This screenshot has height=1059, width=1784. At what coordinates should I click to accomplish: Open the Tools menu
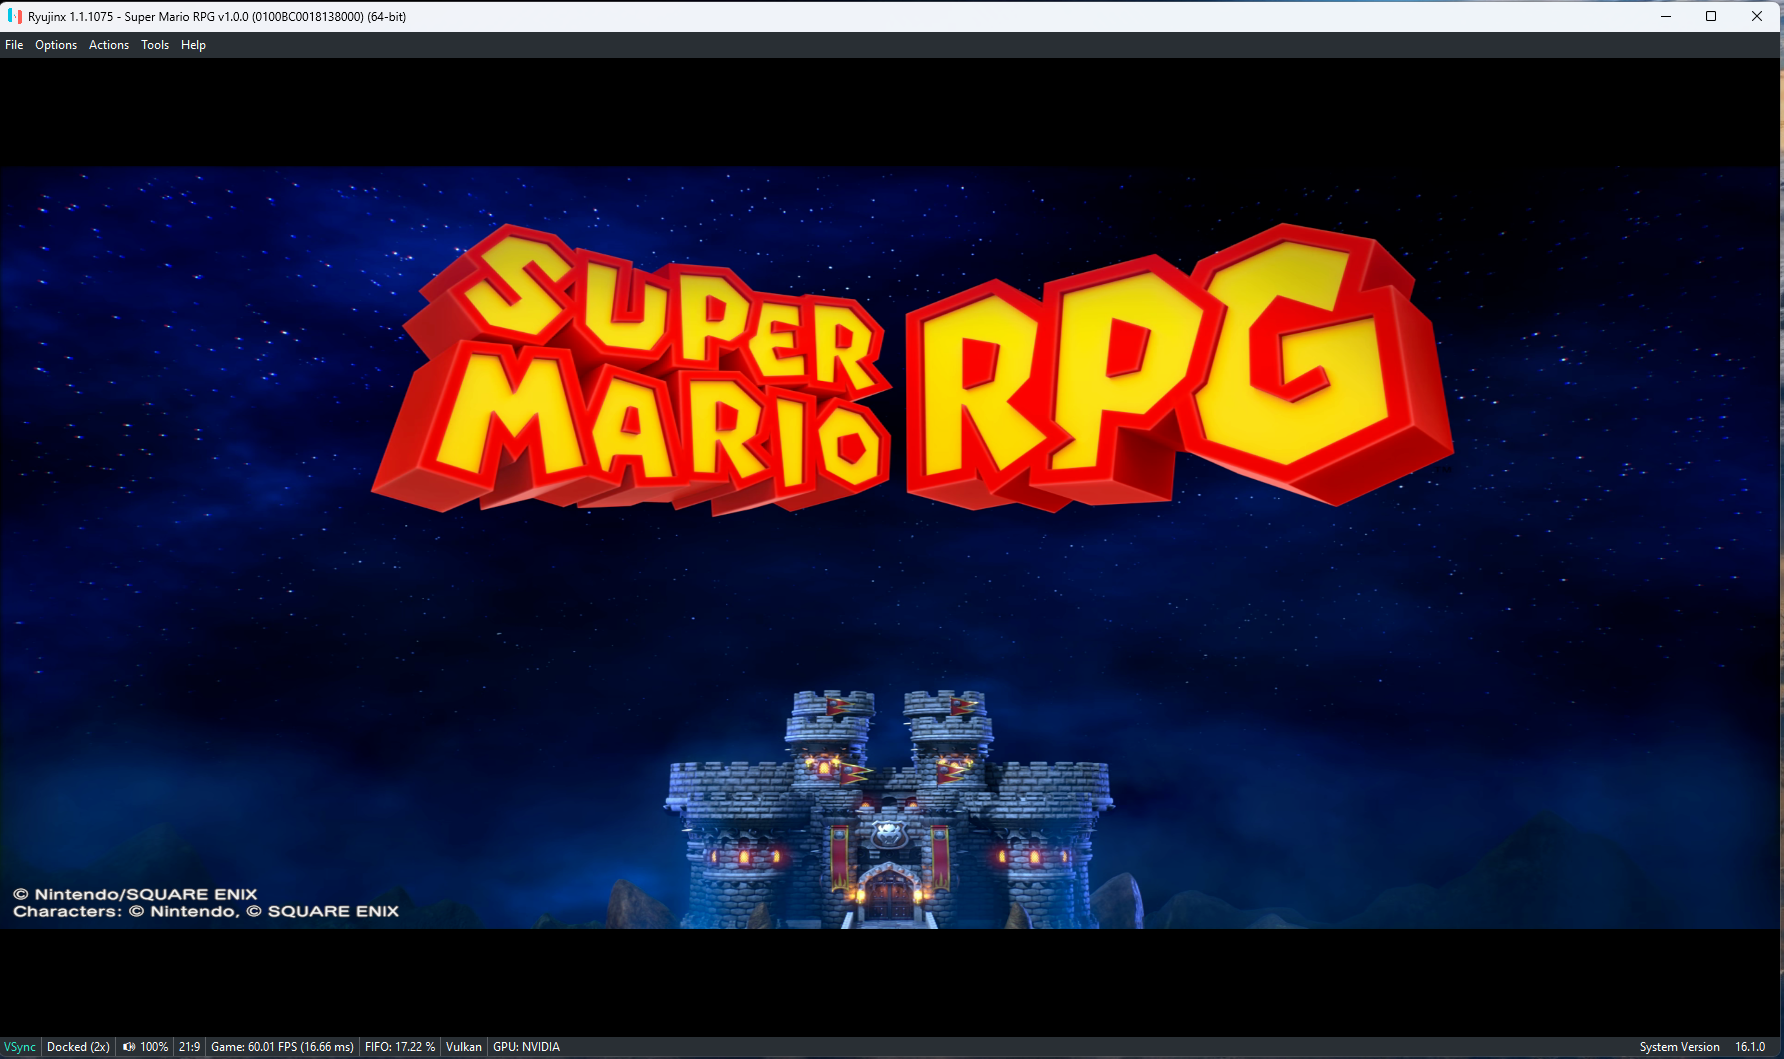(x=155, y=45)
